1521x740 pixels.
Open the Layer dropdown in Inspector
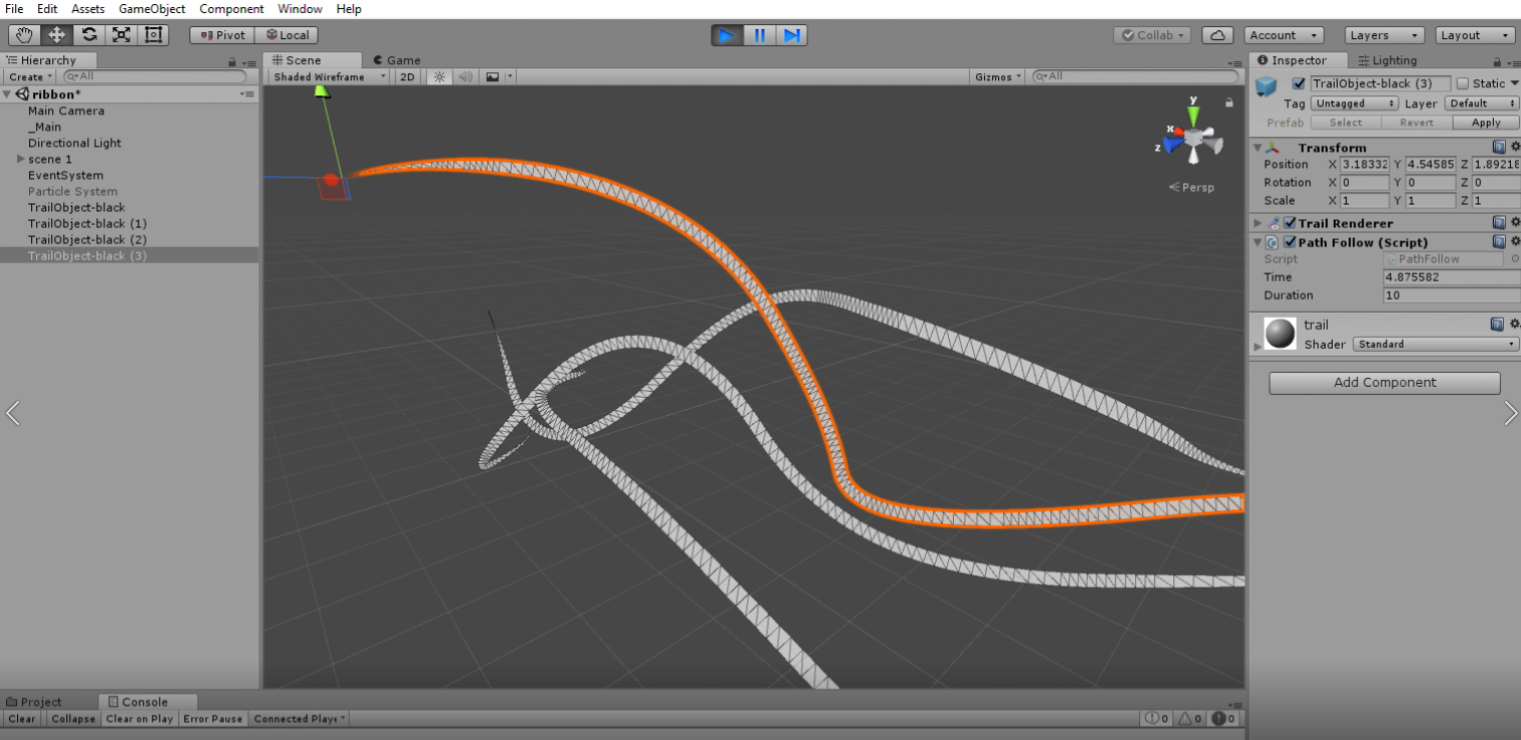[1482, 103]
